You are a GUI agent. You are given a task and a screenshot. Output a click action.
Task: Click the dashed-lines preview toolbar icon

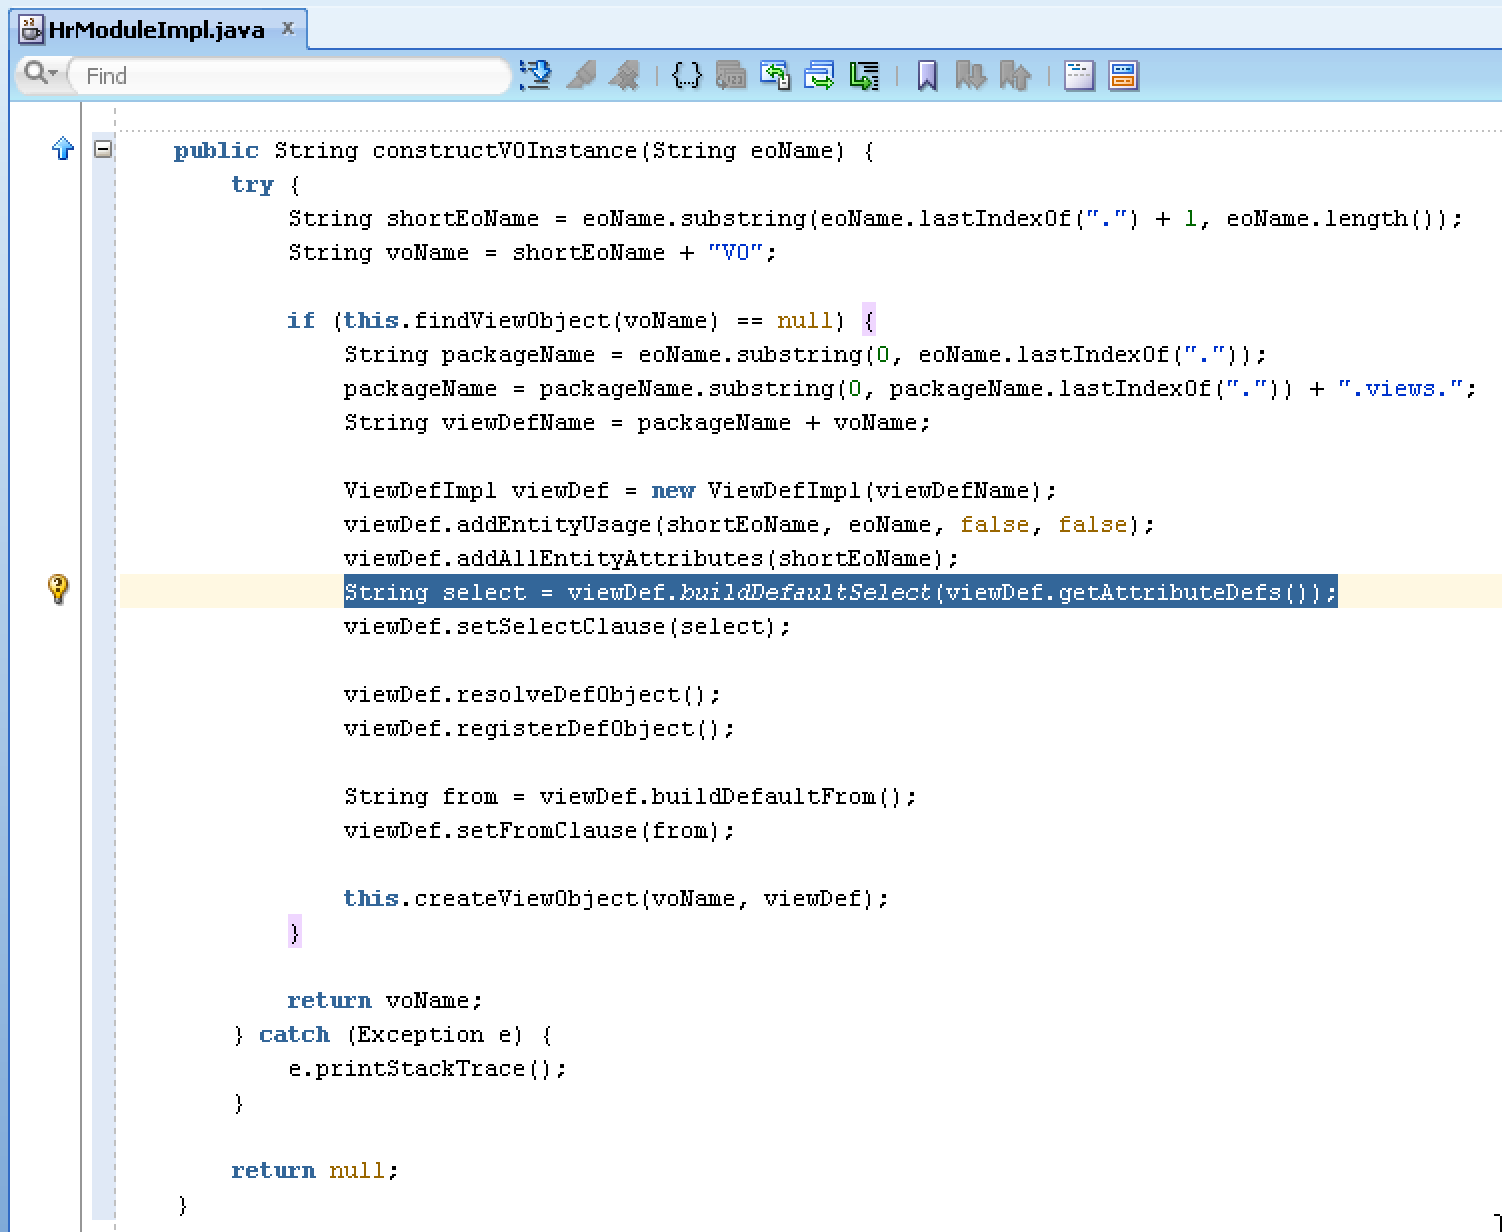click(1080, 75)
